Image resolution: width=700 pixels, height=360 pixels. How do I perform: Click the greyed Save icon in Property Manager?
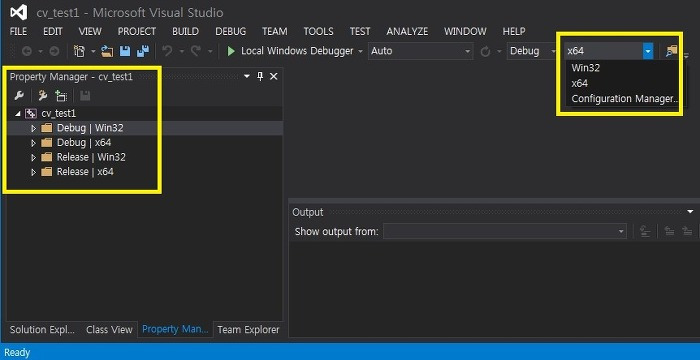point(85,96)
